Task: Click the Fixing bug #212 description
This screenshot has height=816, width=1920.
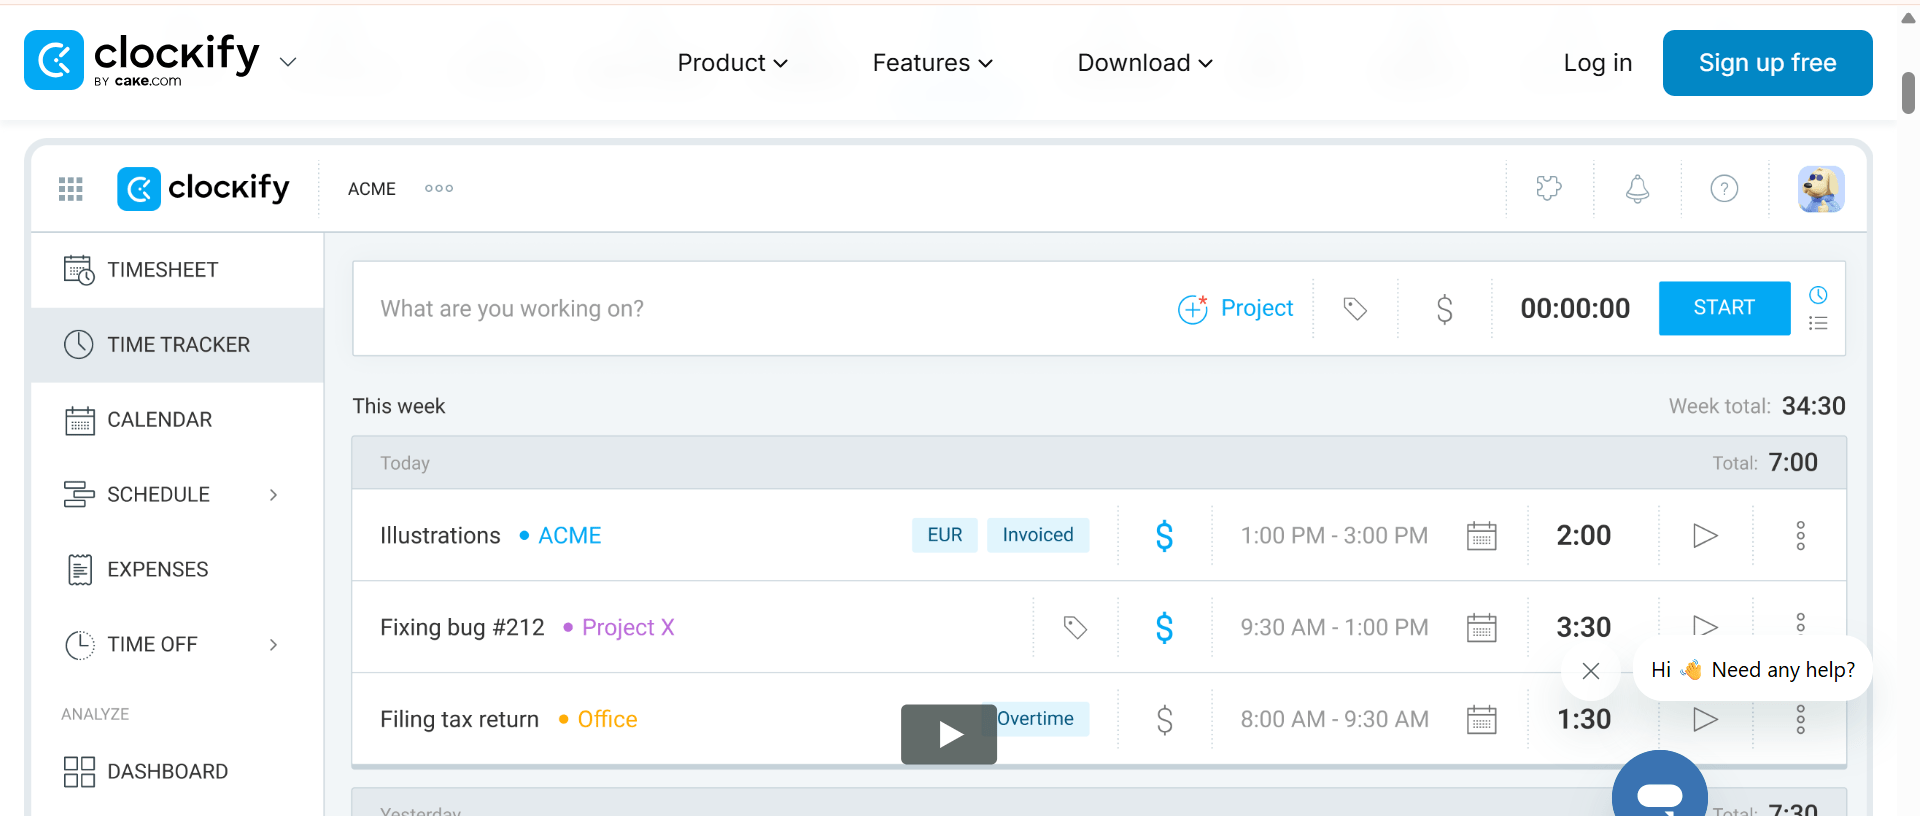Action: [x=462, y=628]
